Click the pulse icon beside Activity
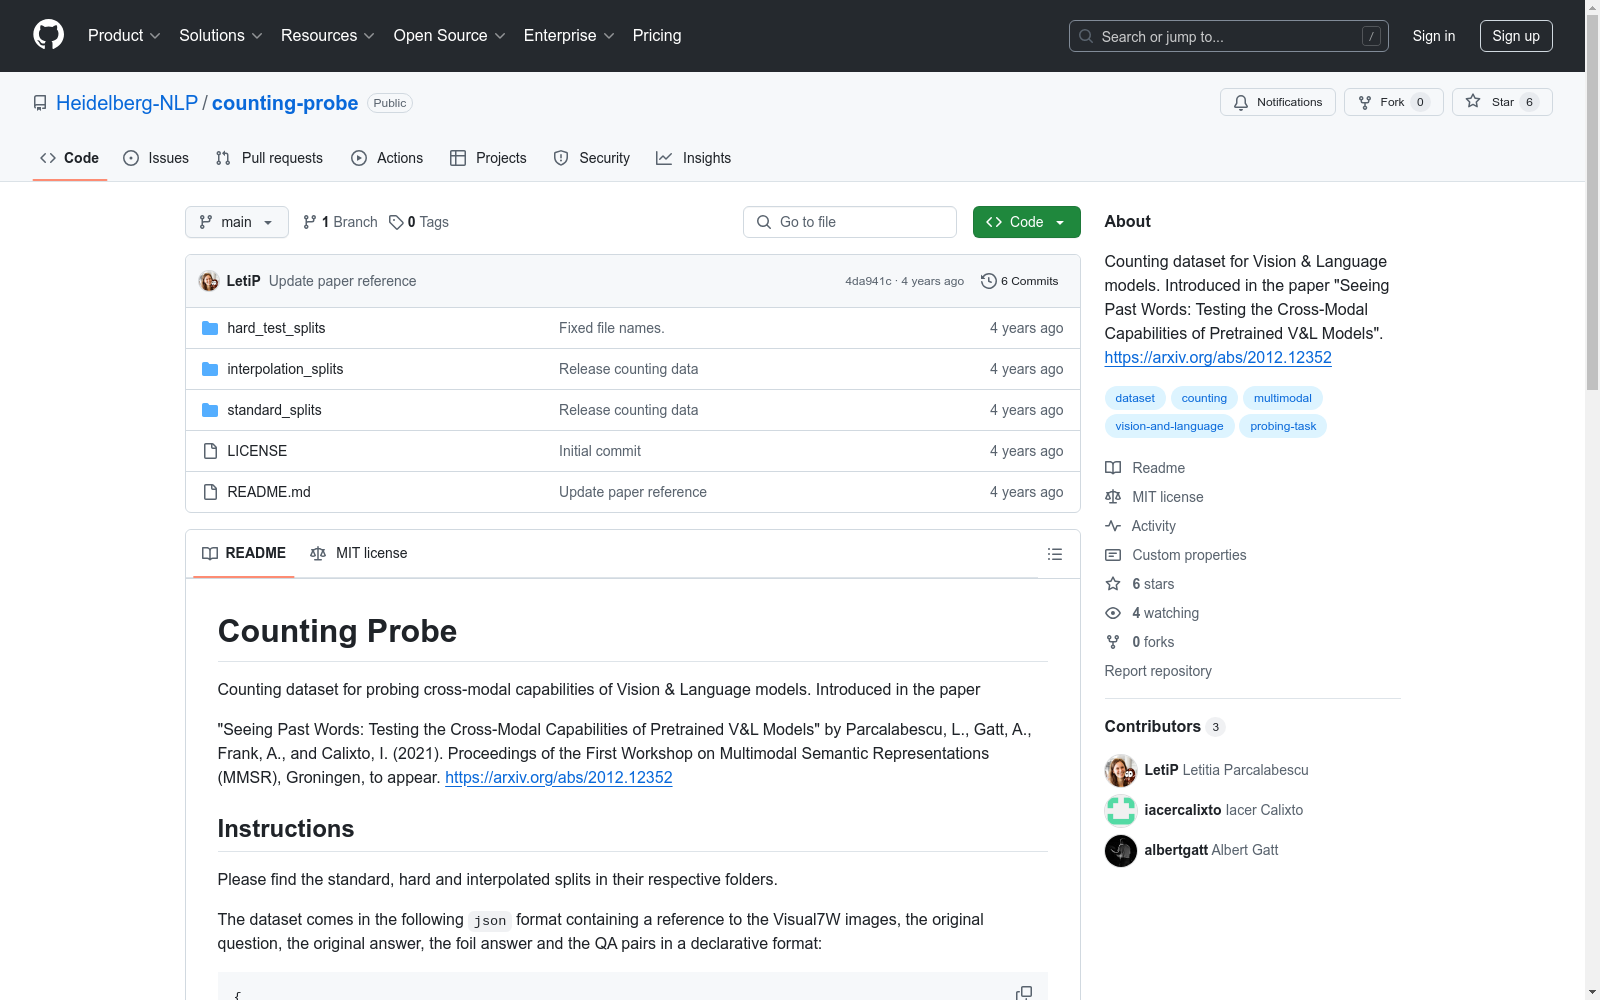Screen dimensions: 1600x1000 coord(1113,526)
